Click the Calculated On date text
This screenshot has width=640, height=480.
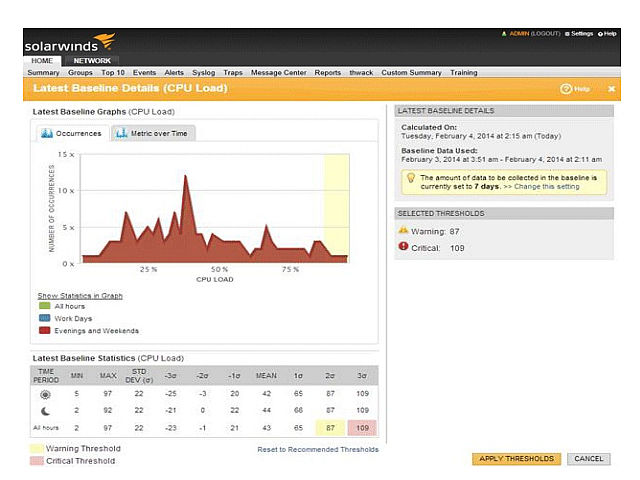point(481,136)
